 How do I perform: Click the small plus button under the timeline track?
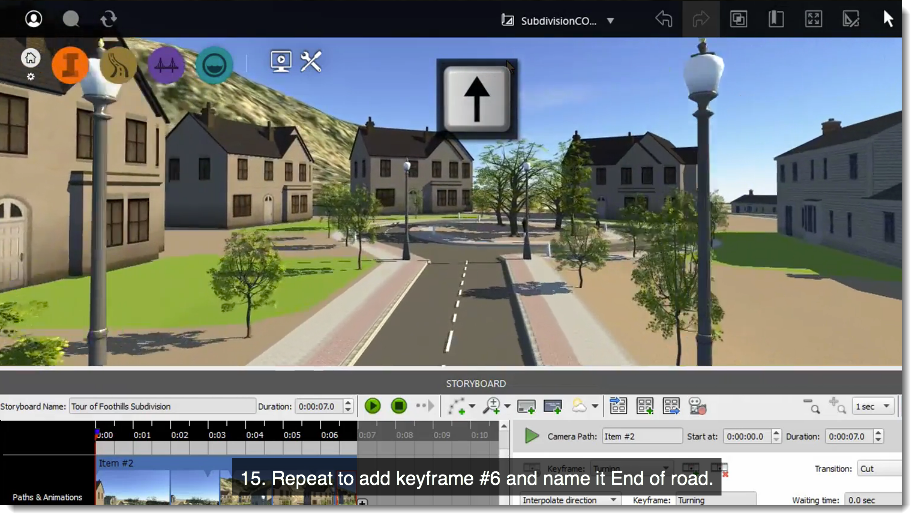click(363, 502)
